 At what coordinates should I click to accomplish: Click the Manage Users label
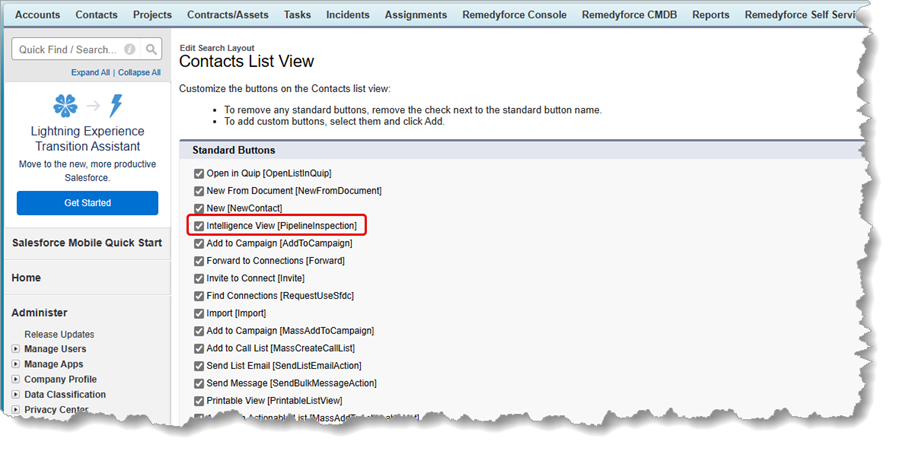click(x=55, y=348)
